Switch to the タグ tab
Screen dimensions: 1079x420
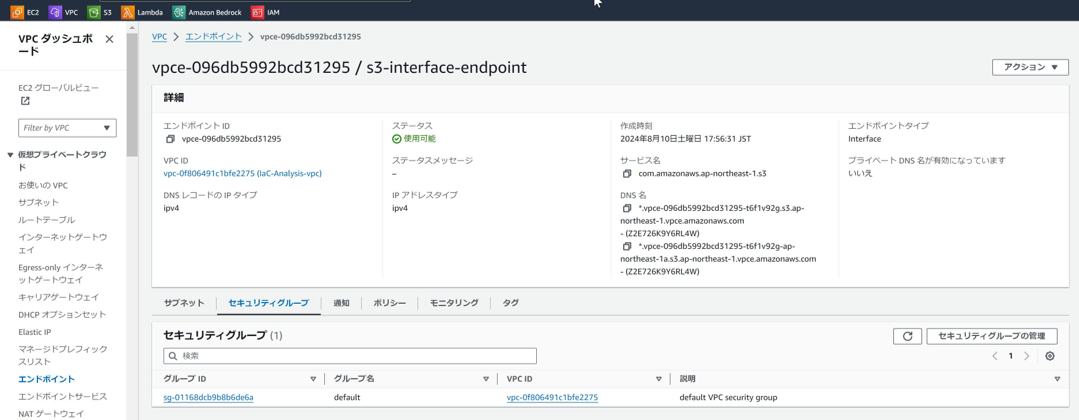[511, 303]
